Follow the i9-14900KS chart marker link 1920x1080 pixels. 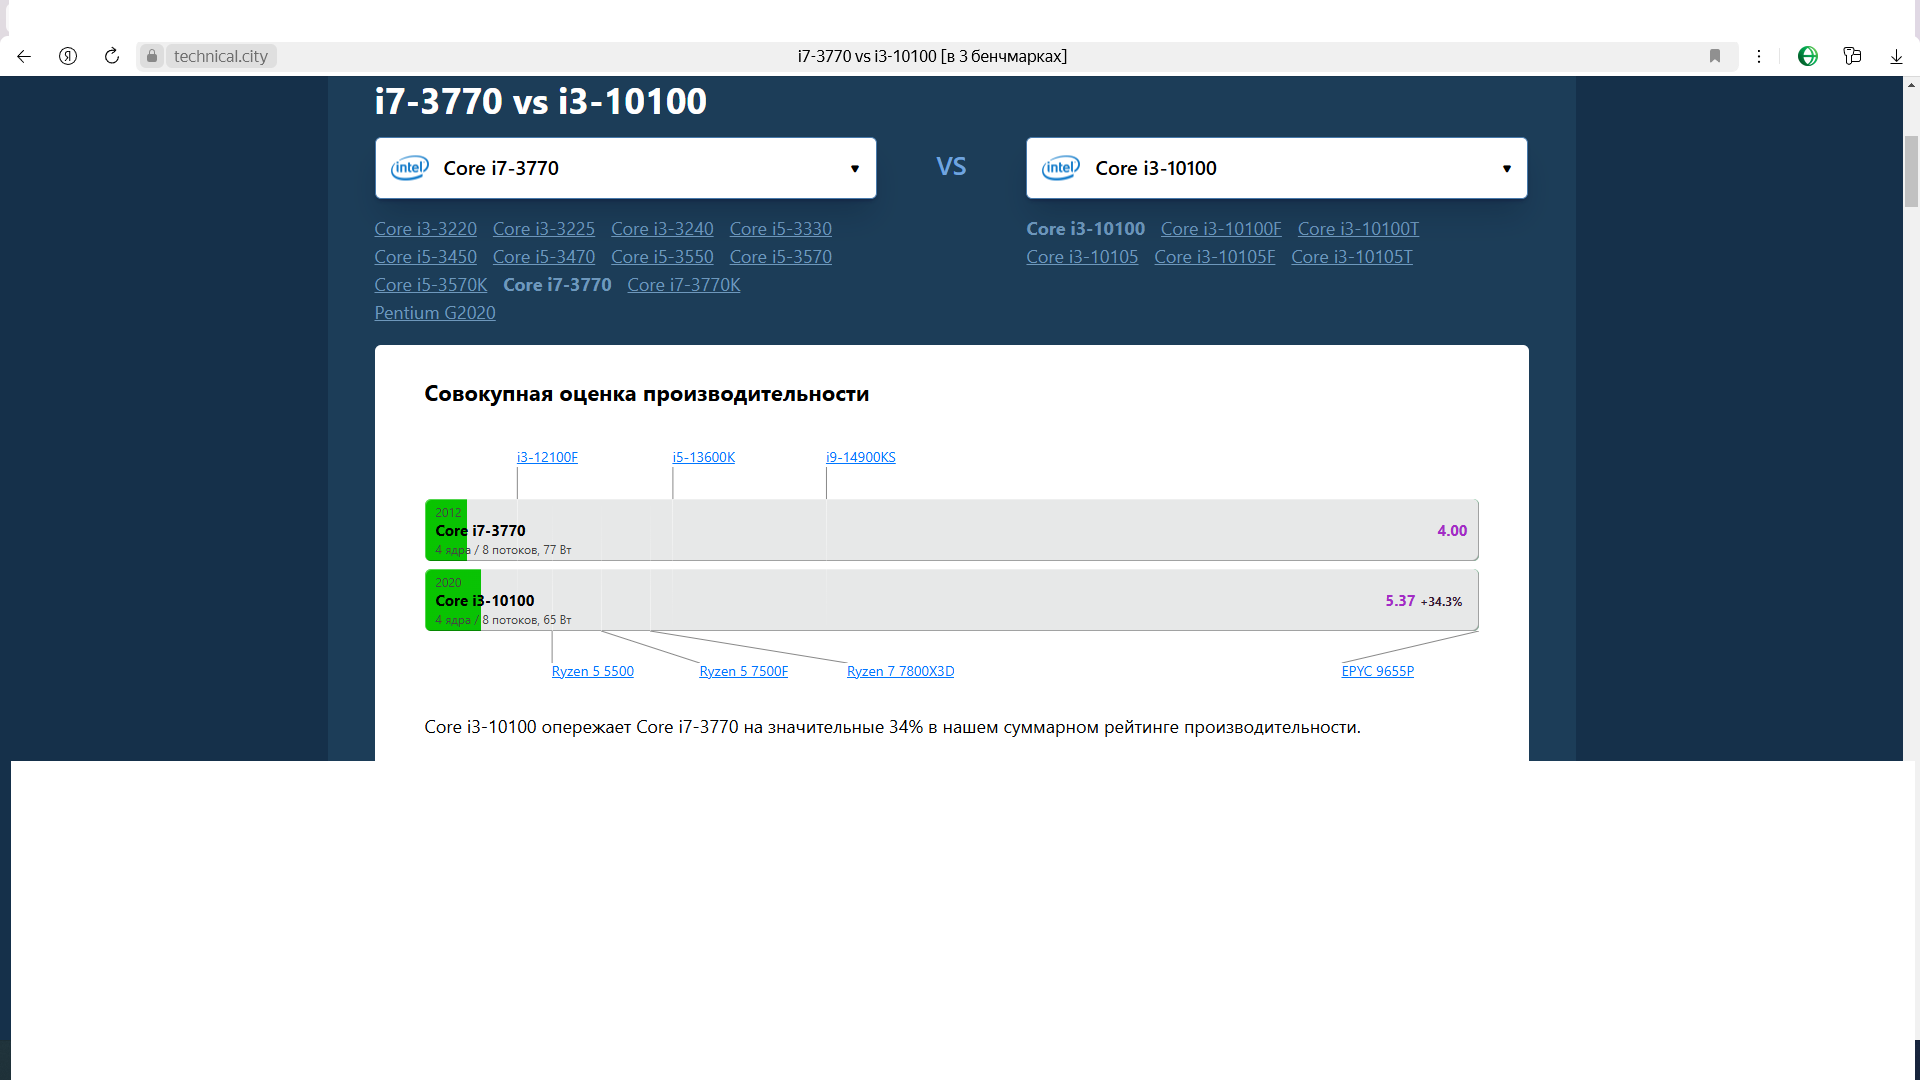tap(861, 457)
